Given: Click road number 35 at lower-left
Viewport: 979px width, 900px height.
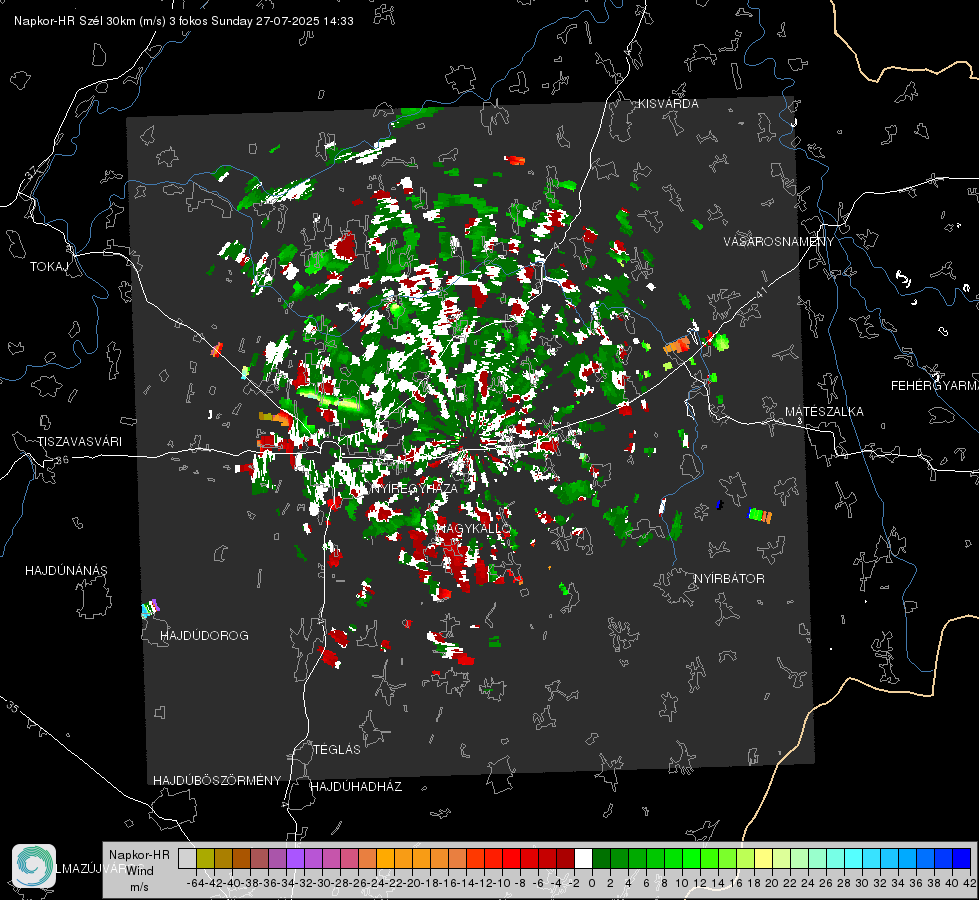Looking at the screenshot, I should tap(12, 706).
